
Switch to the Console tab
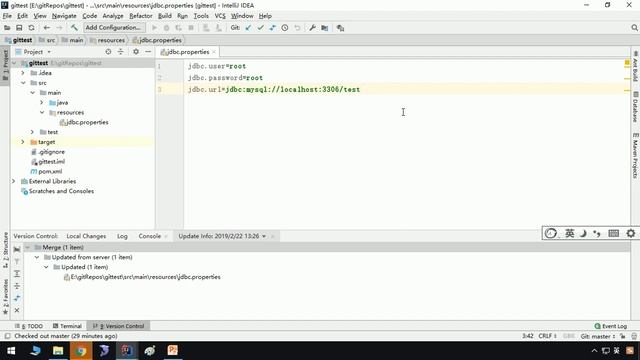point(149,236)
